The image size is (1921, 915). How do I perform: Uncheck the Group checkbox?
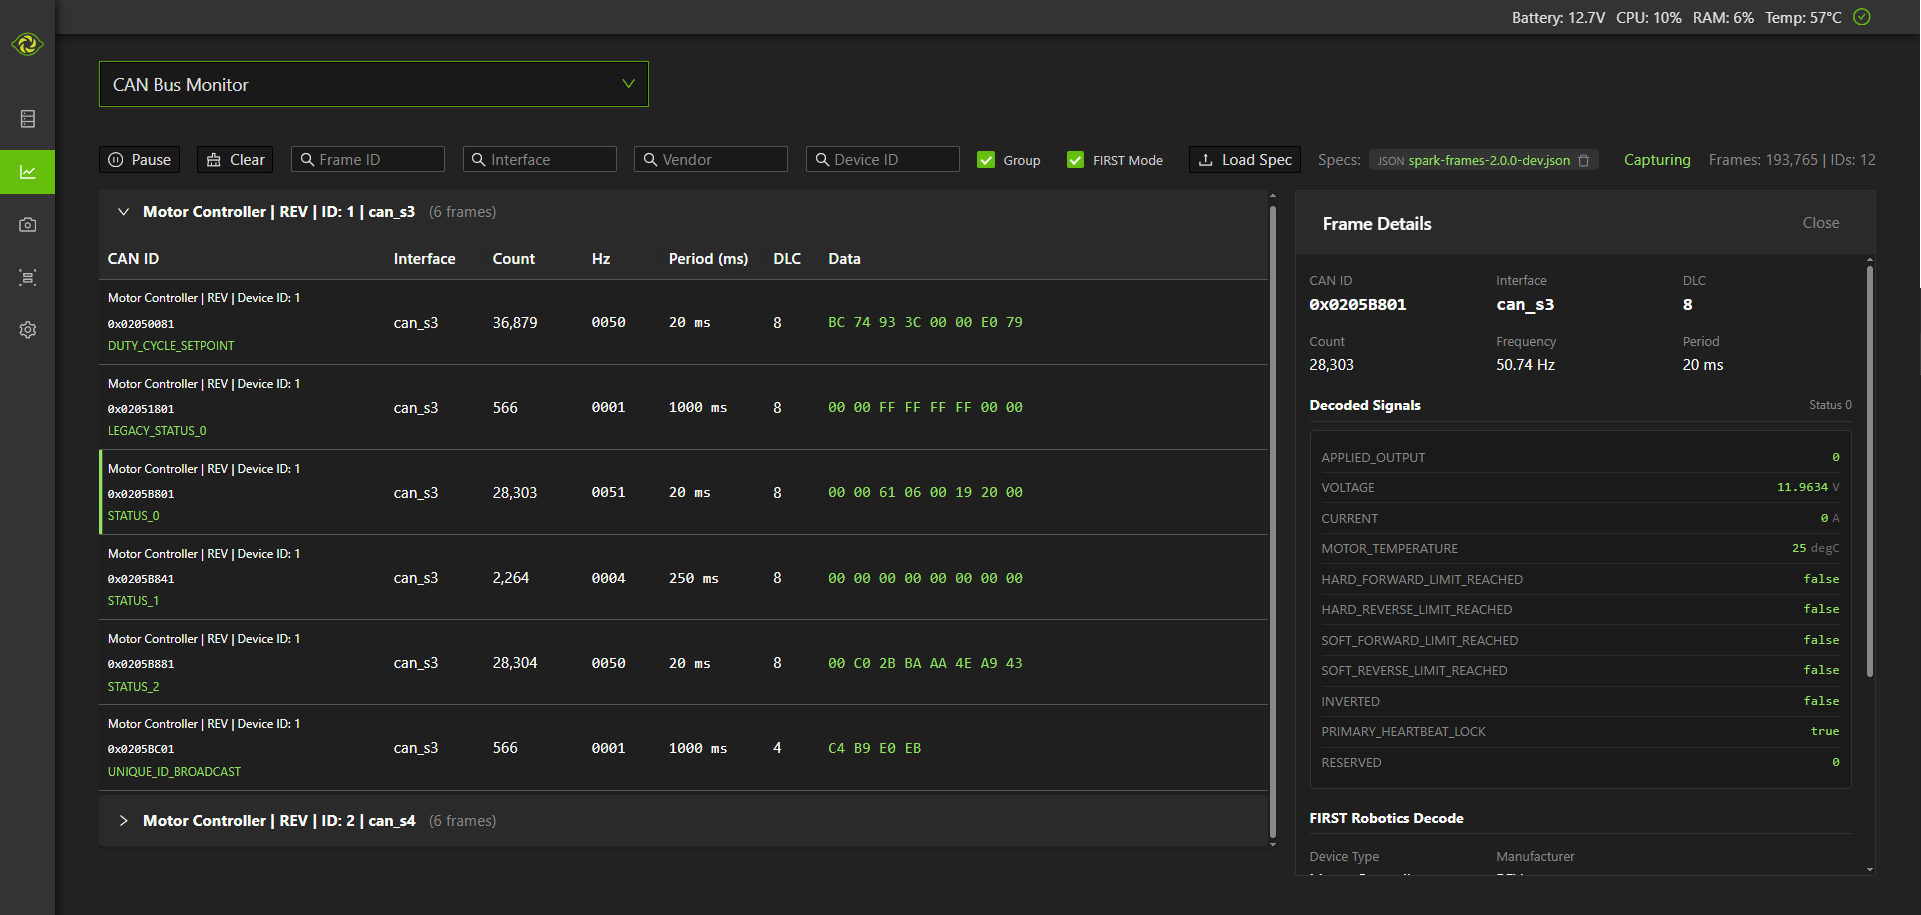[986, 160]
